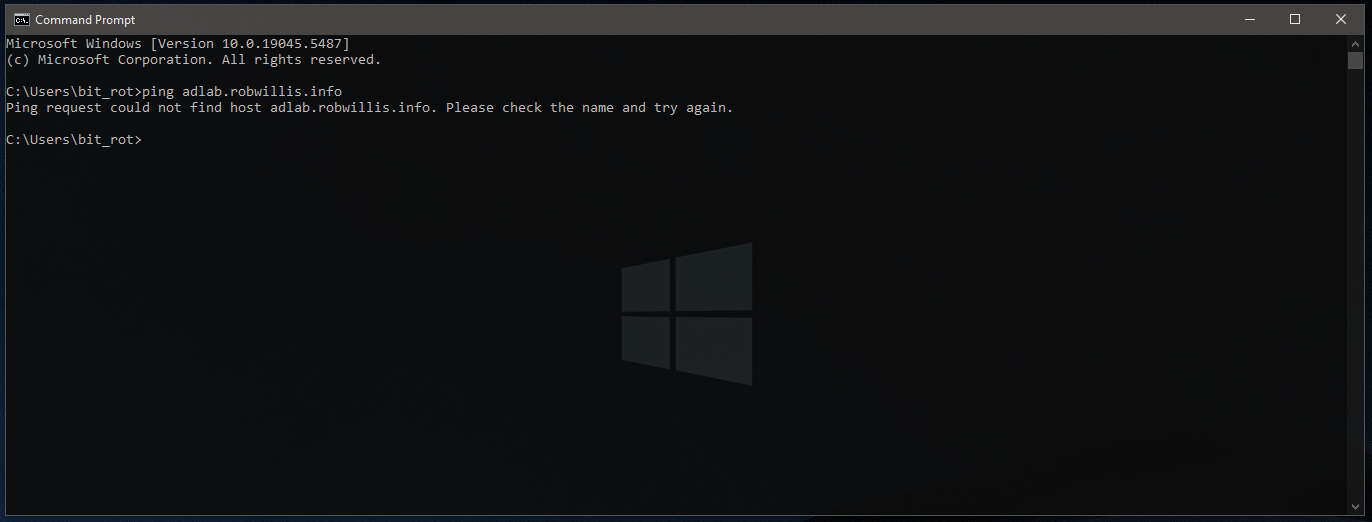The image size is (1372, 522).
Task: Maximize the Command Prompt window
Action: pos(1295,19)
